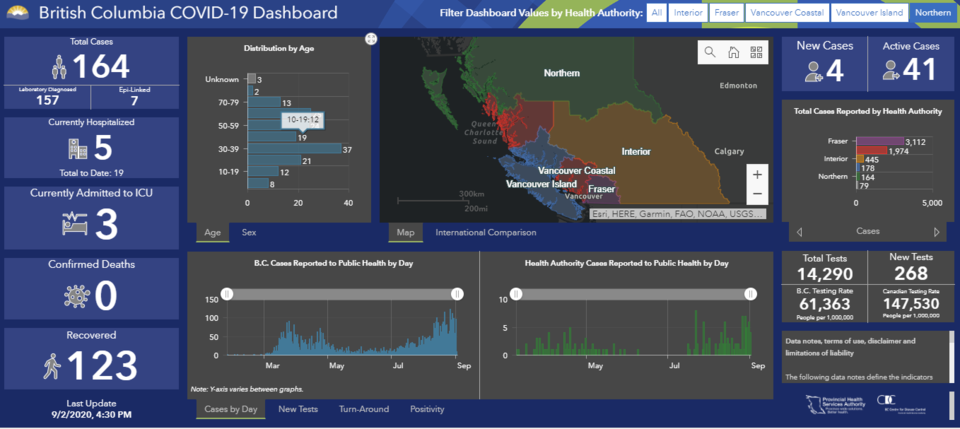Click the 70-79 age bar

click(x=264, y=102)
